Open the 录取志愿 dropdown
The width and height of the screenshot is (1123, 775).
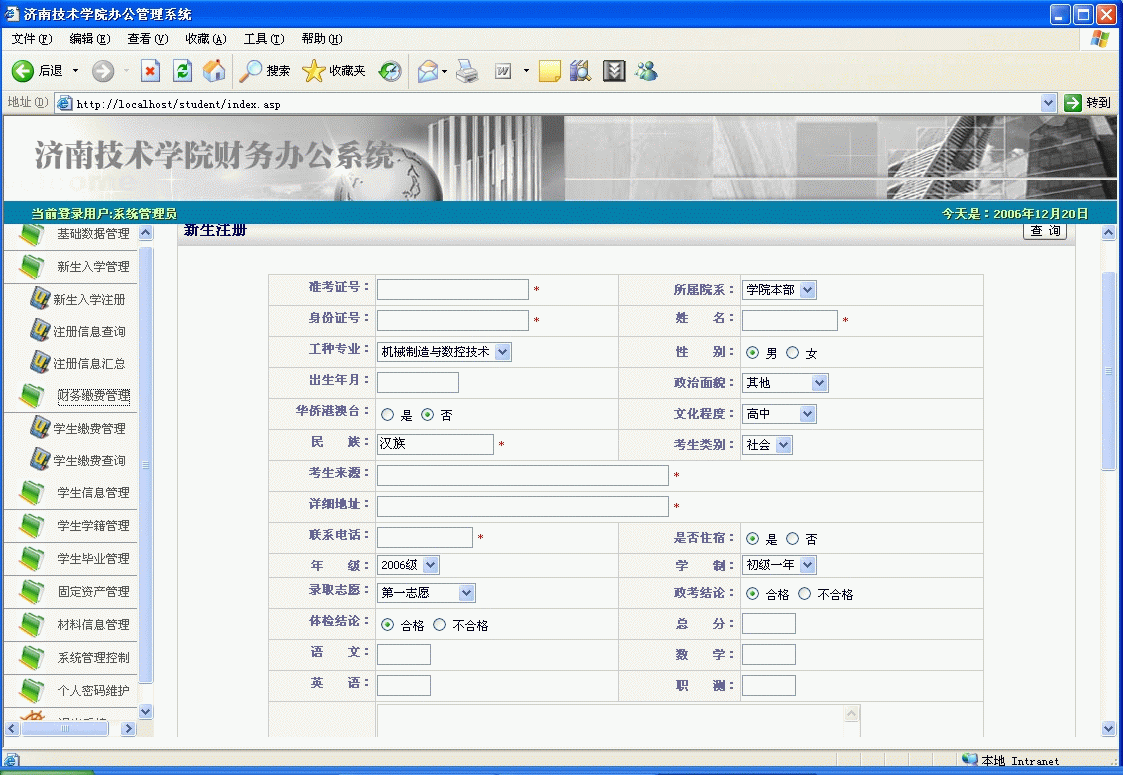point(426,592)
